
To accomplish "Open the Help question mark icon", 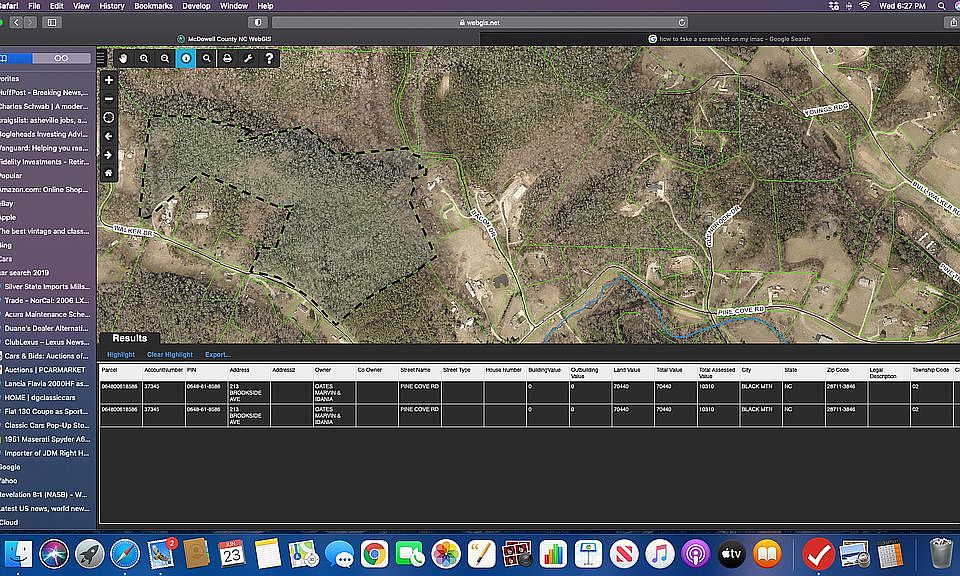I will tap(269, 59).
